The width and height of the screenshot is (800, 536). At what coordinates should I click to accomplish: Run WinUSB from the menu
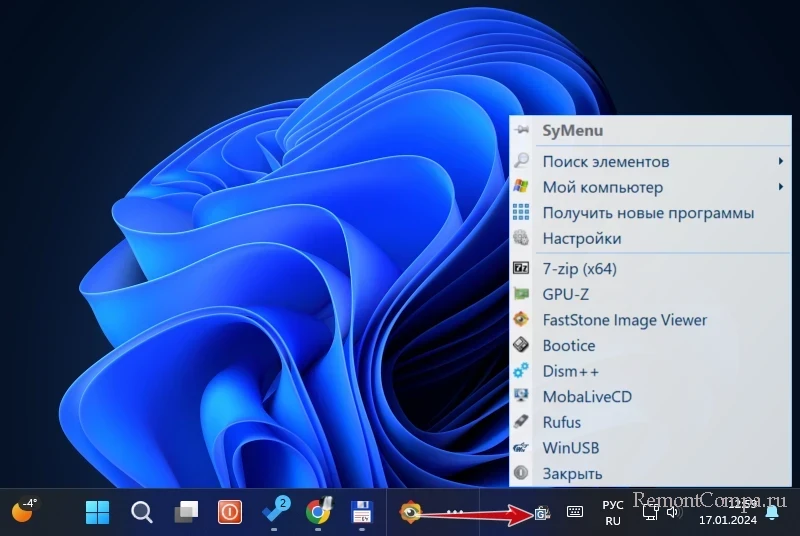coord(570,448)
